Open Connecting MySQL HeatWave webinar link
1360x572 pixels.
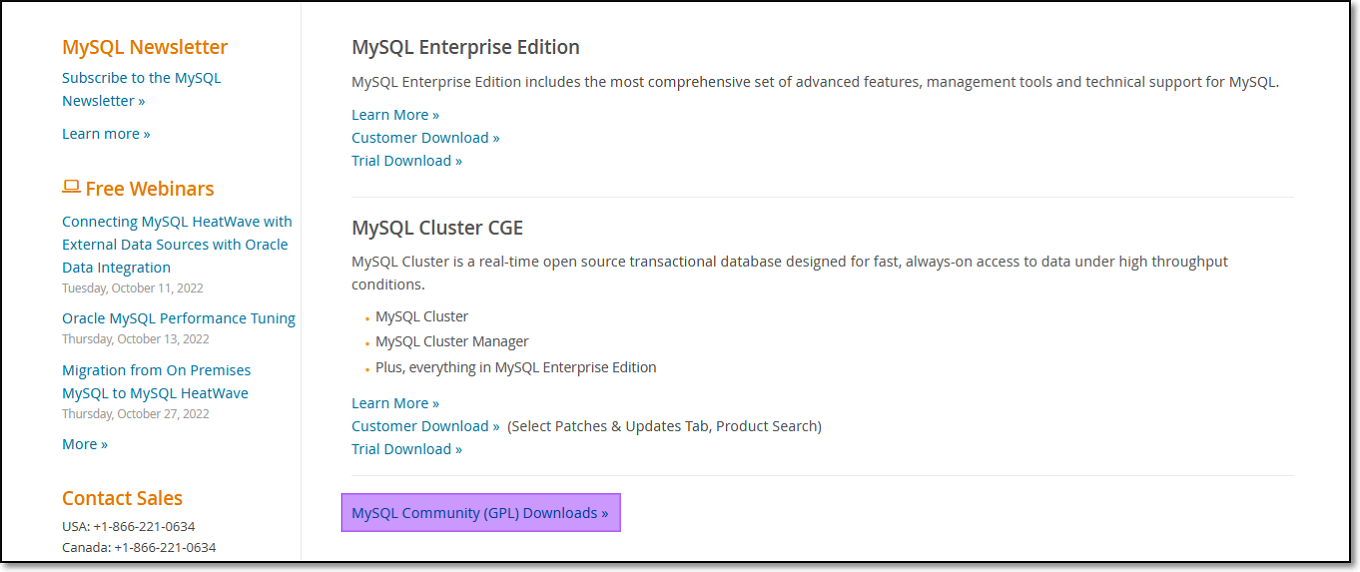(x=176, y=244)
